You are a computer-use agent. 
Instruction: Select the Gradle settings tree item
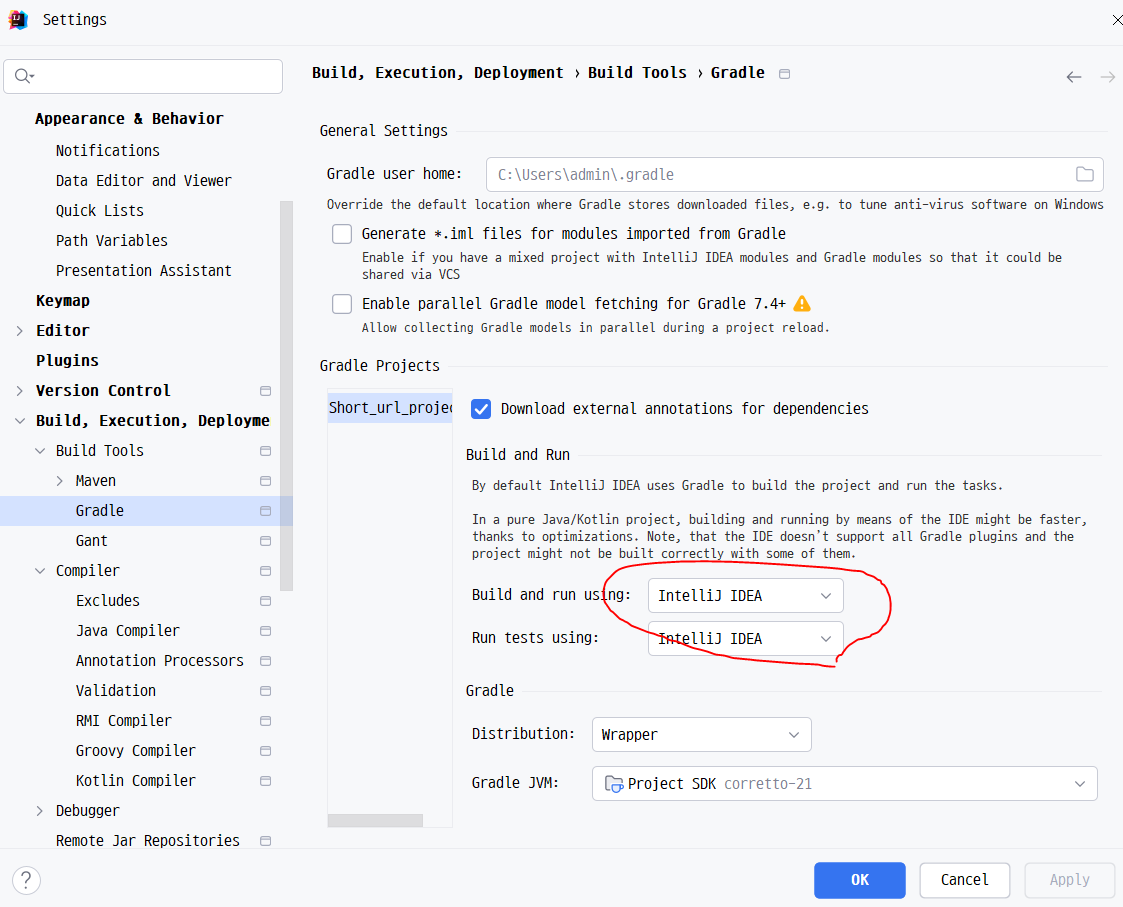(146, 511)
